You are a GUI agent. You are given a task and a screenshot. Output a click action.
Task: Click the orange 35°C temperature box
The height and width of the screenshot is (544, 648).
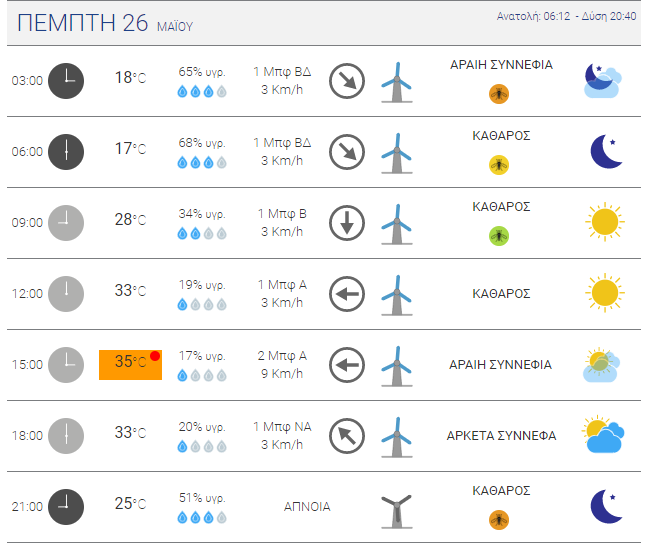[x=130, y=364]
